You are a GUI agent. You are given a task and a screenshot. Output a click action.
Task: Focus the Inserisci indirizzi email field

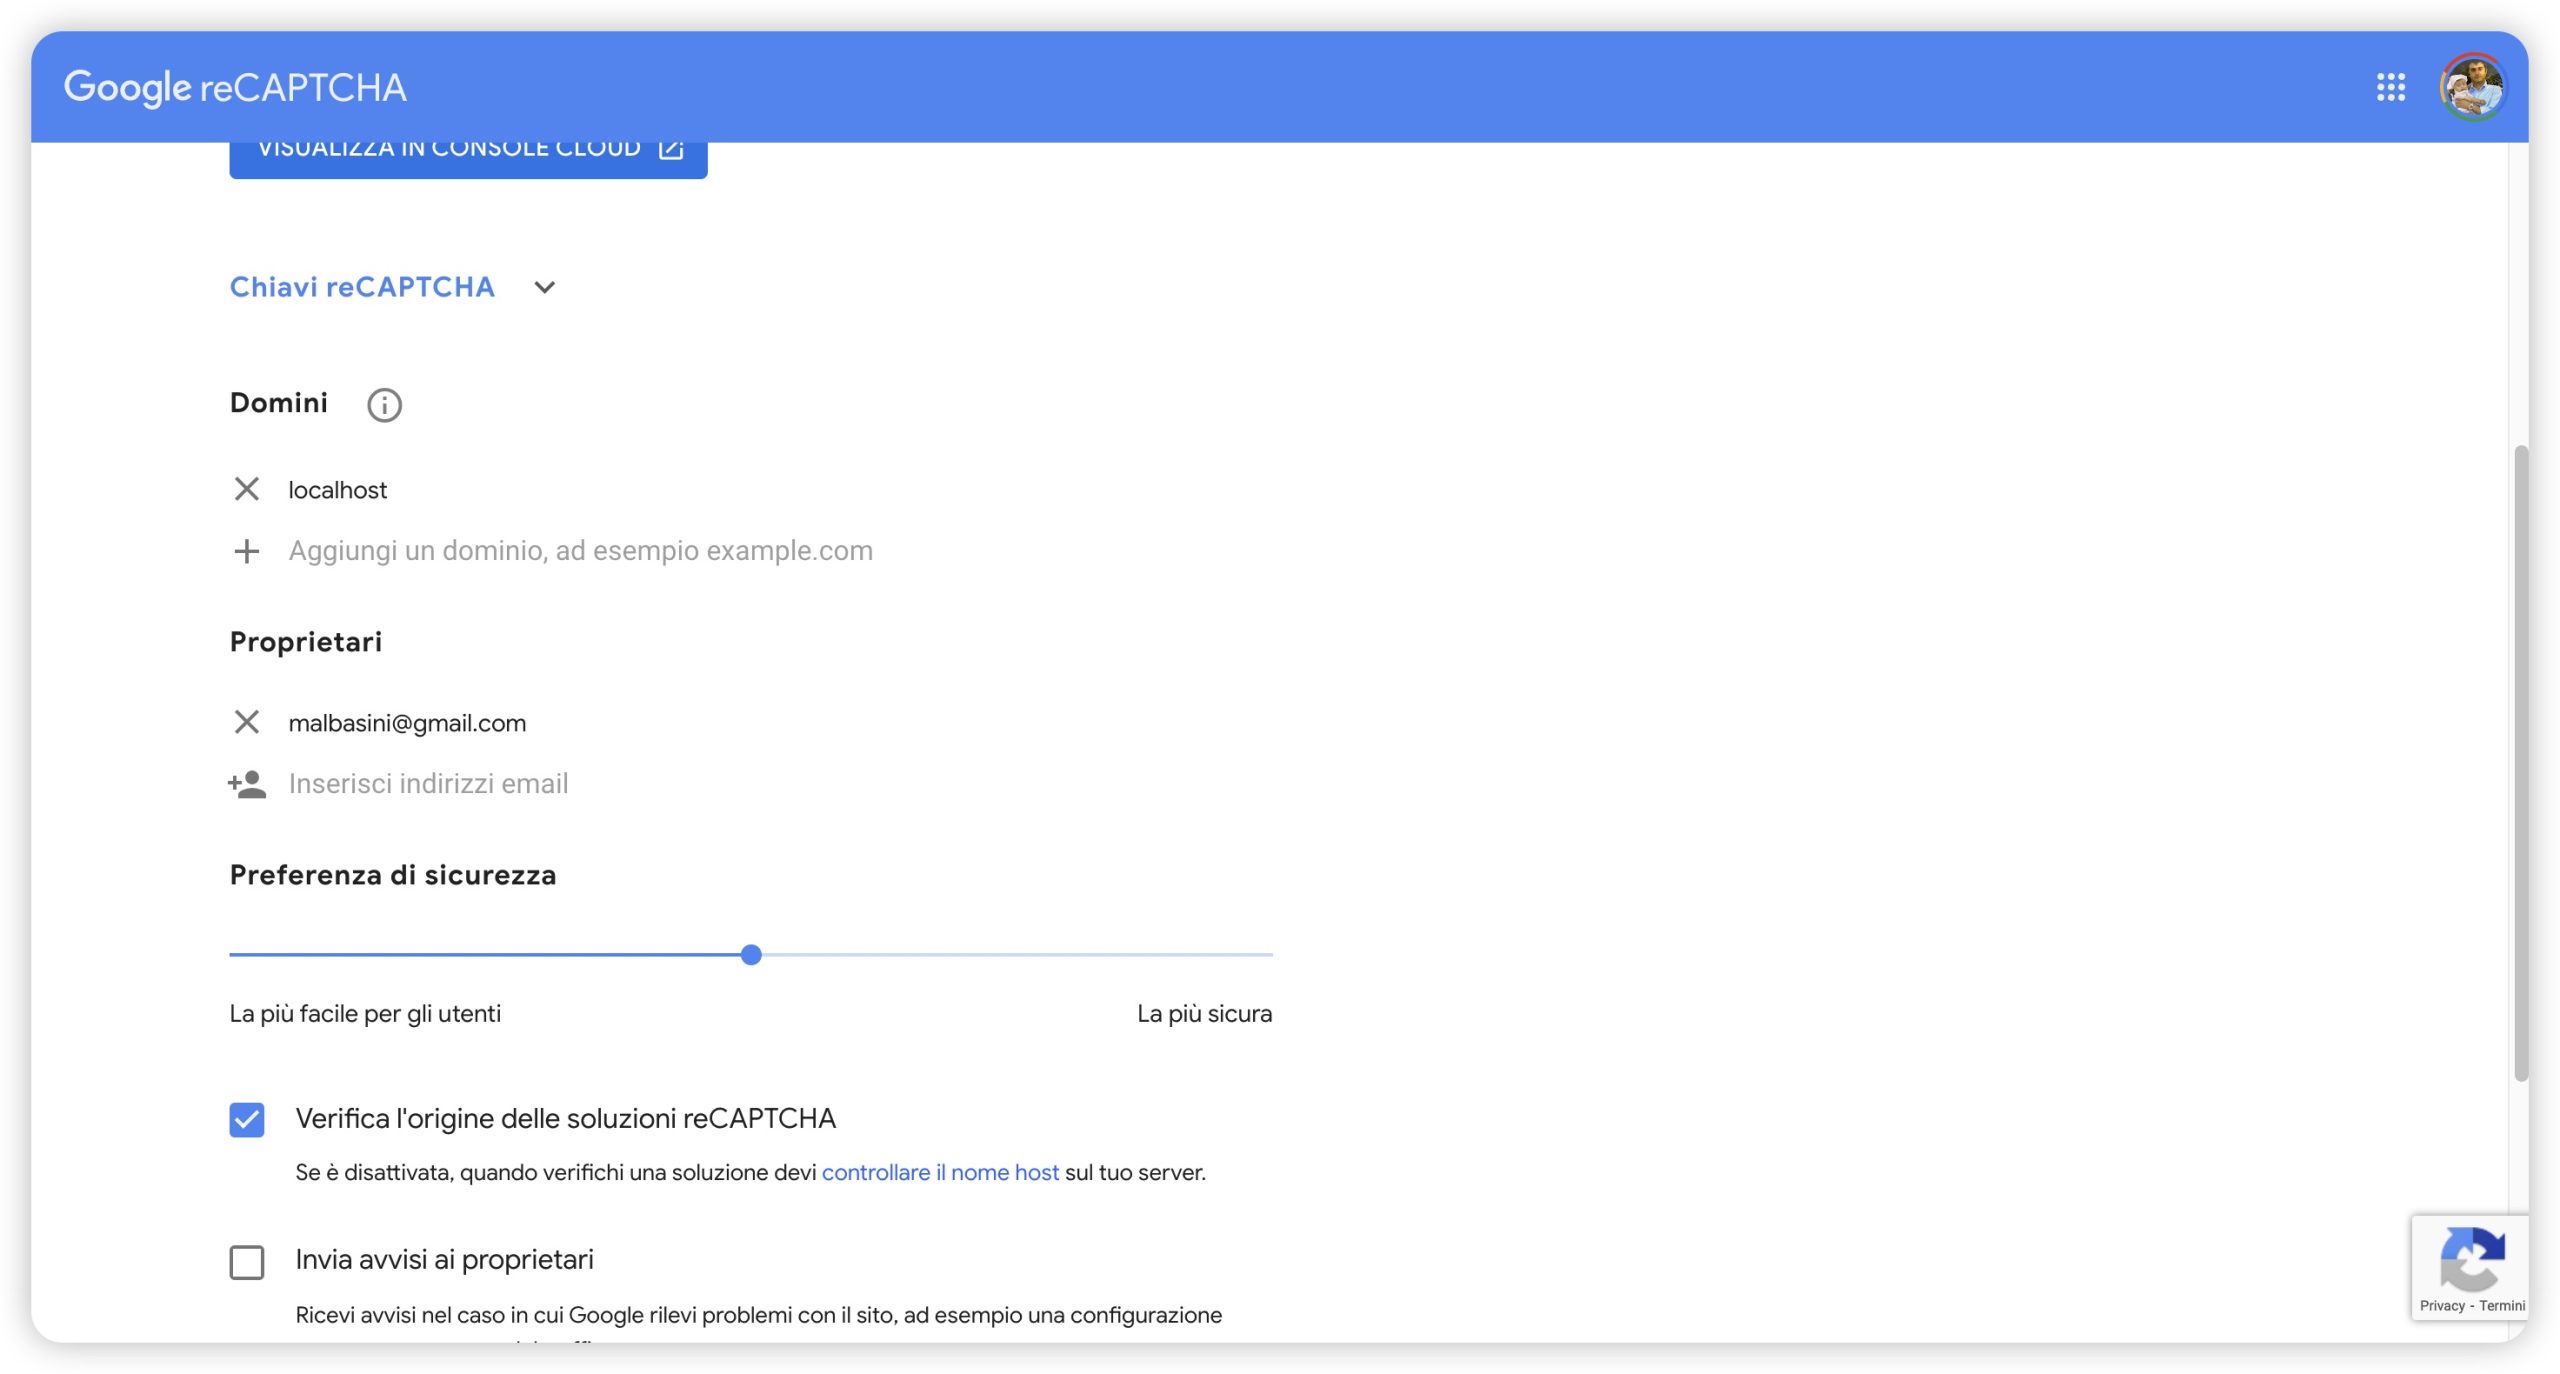[428, 784]
